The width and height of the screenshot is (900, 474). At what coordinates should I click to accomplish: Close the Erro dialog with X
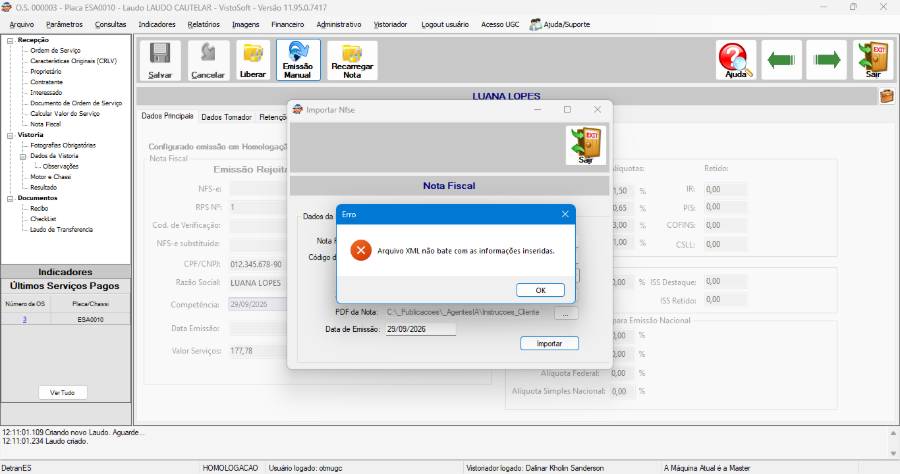click(565, 214)
